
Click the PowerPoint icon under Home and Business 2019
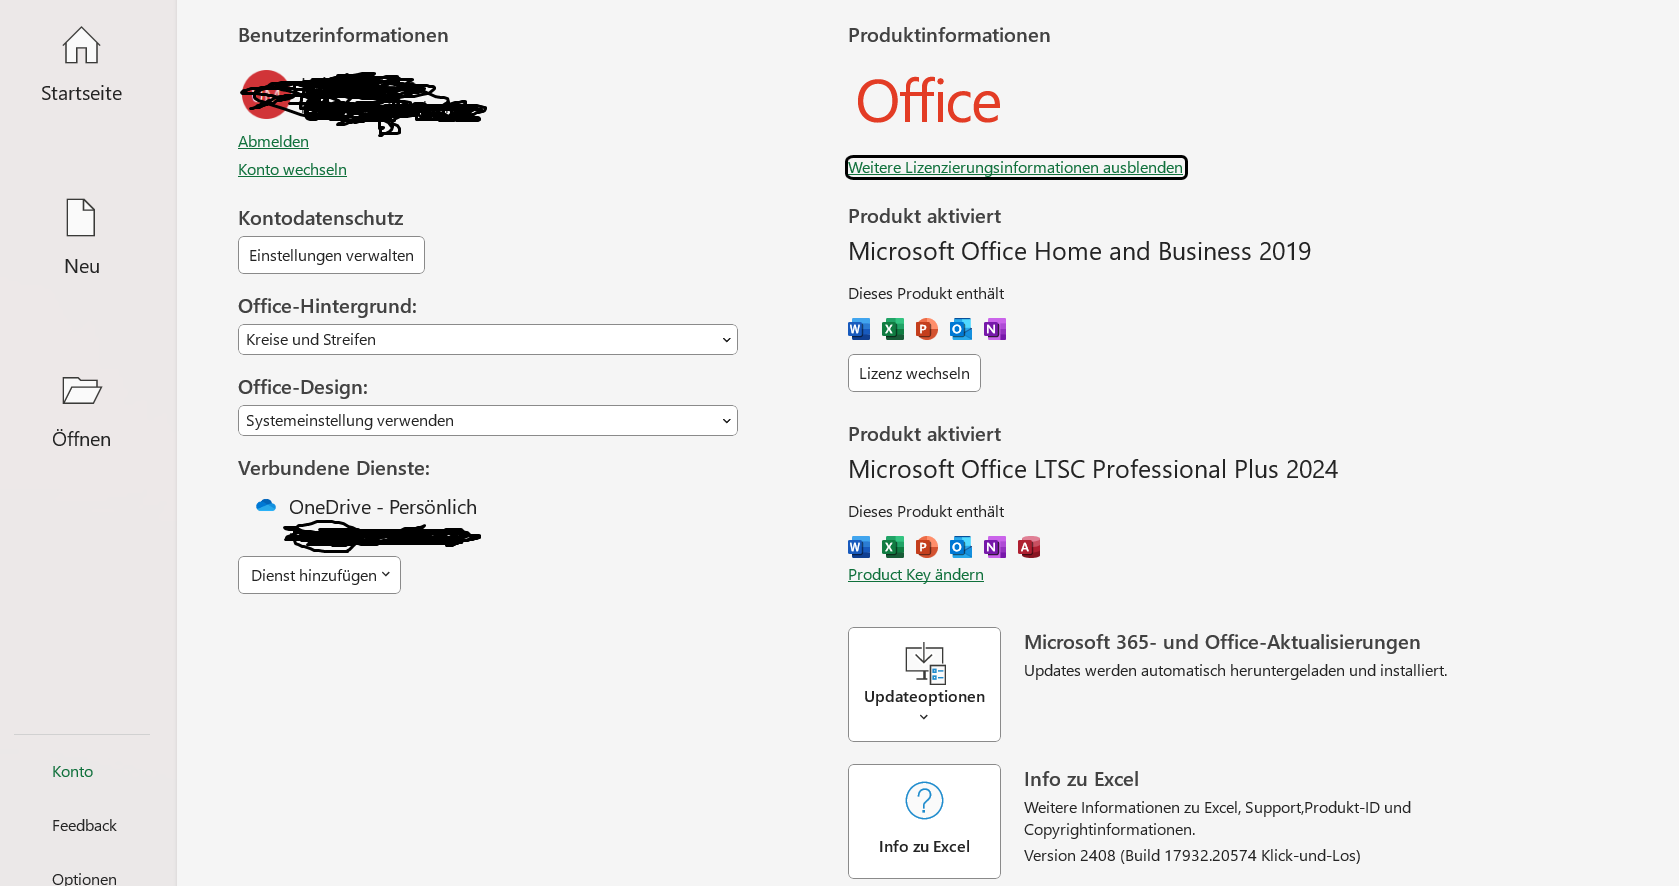927,329
